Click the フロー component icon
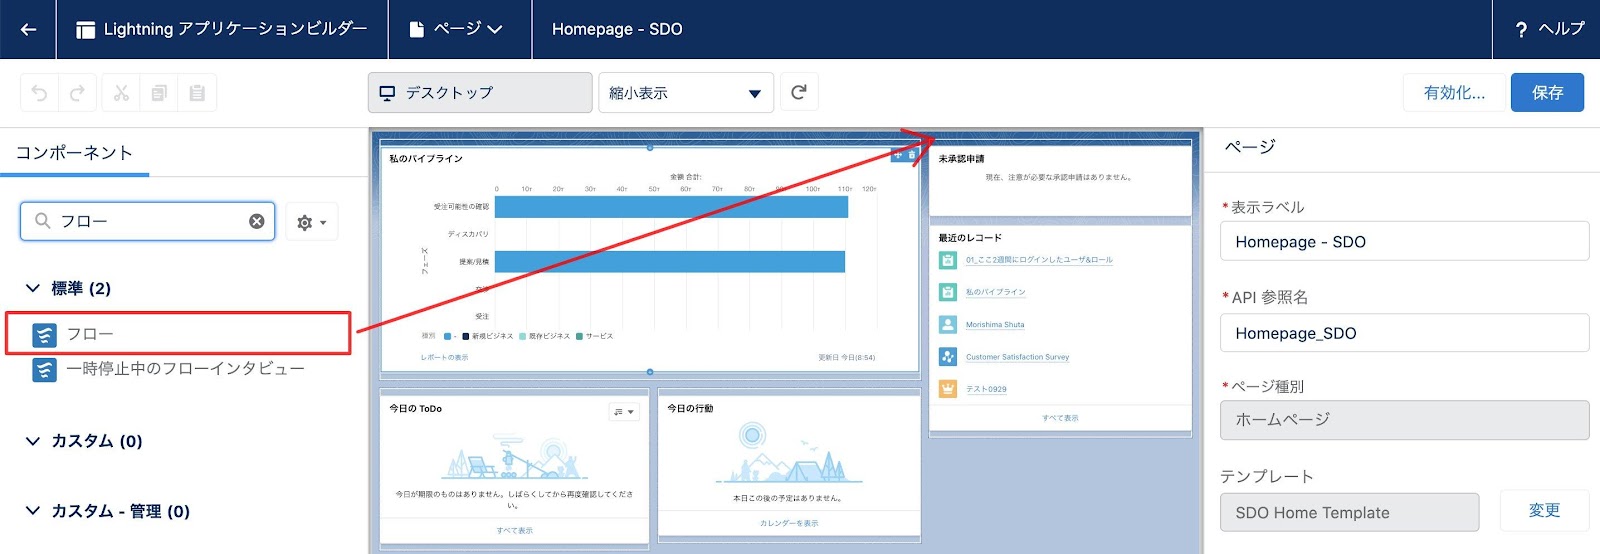The height and width of the screenshot is (554, 1600). (44, 335)
